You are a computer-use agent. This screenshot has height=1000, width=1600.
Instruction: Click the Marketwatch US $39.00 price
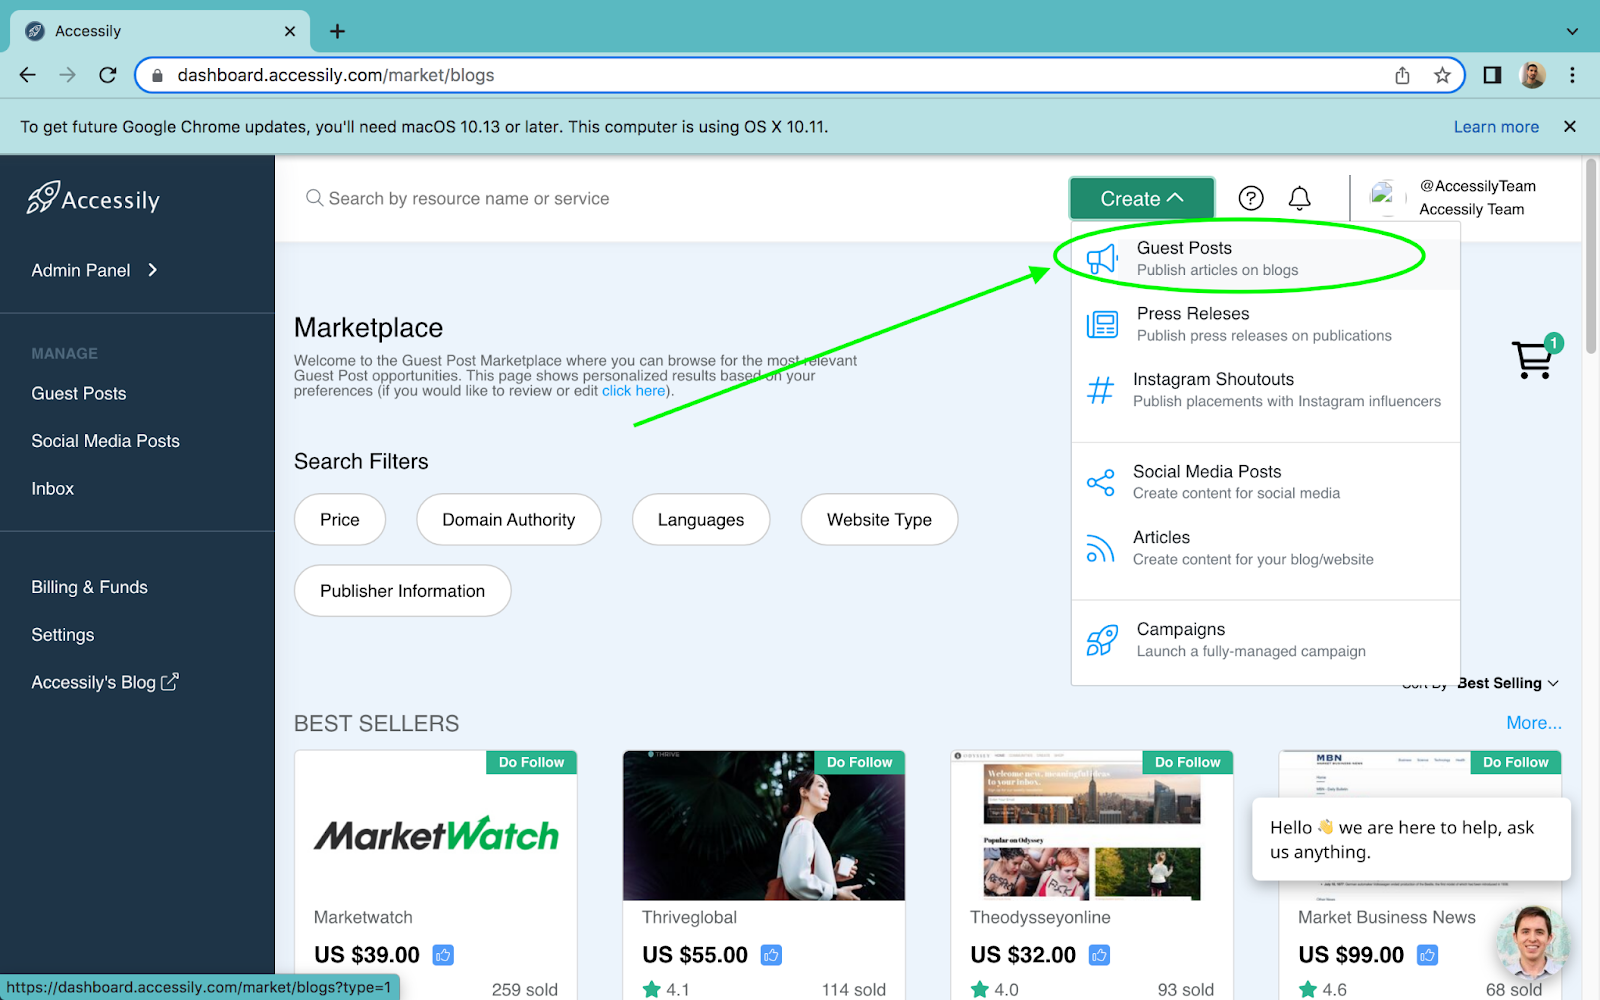tap(367, 955)
